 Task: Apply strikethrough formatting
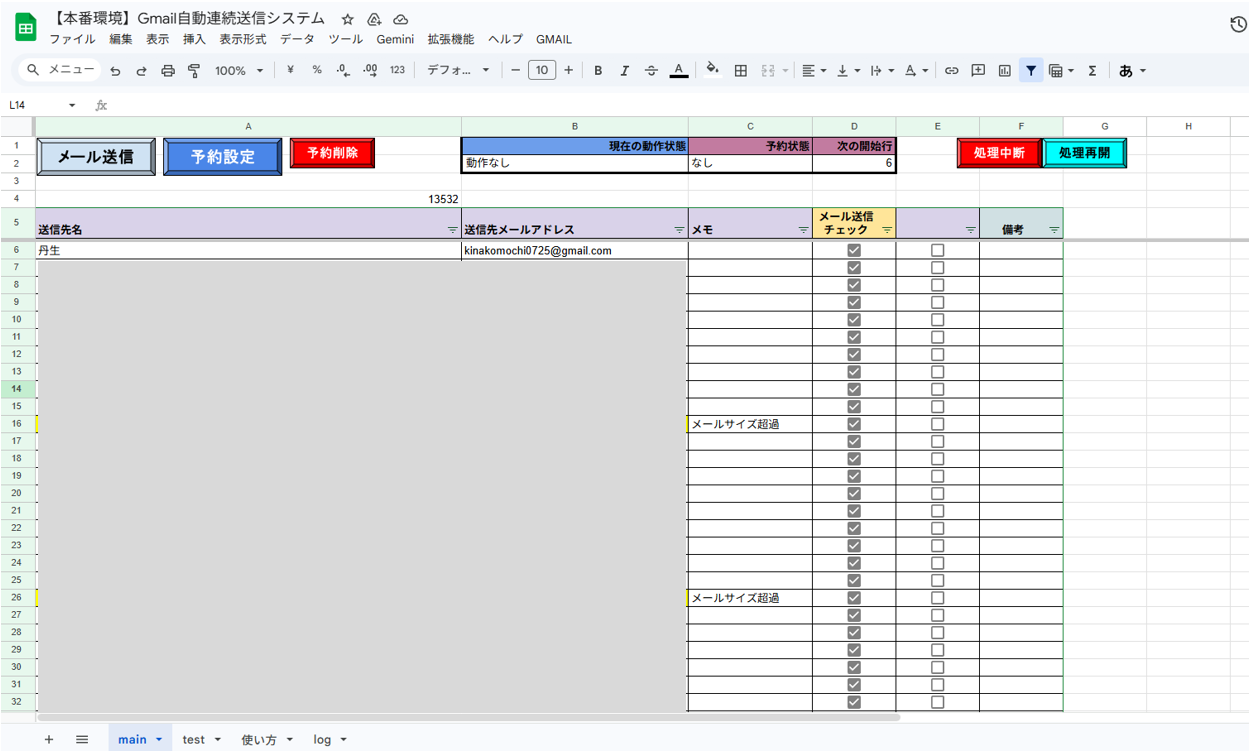pyautogui.click(x=651, y=71)
